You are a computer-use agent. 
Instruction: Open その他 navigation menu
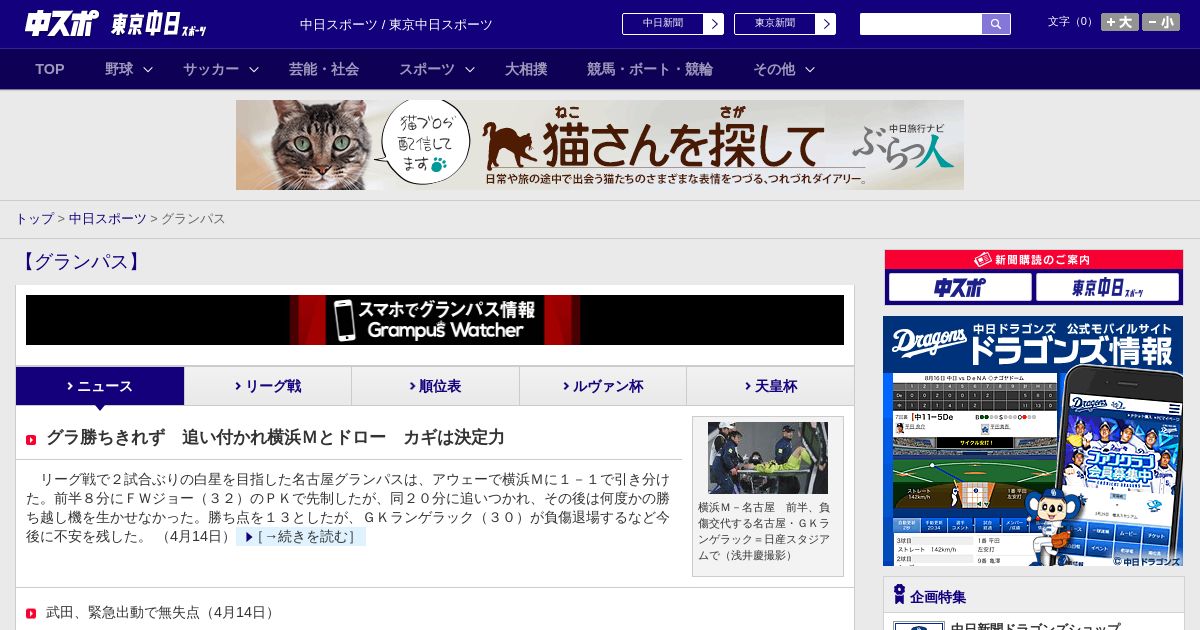tap(774, 69)
